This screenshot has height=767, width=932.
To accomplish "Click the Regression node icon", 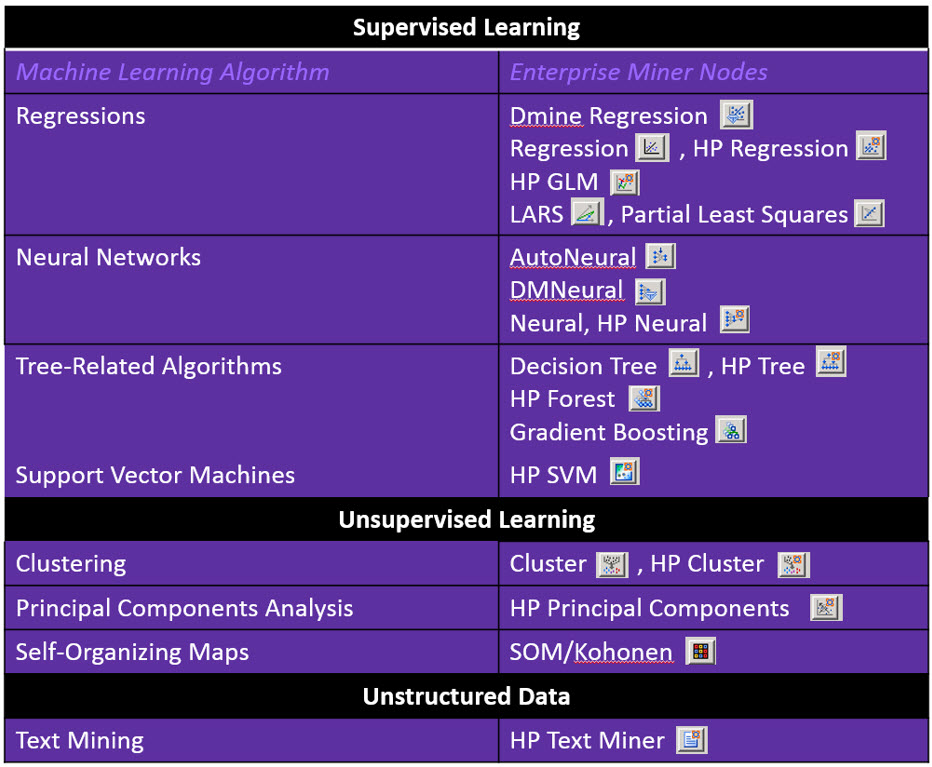I will click(x=652, y=148).
